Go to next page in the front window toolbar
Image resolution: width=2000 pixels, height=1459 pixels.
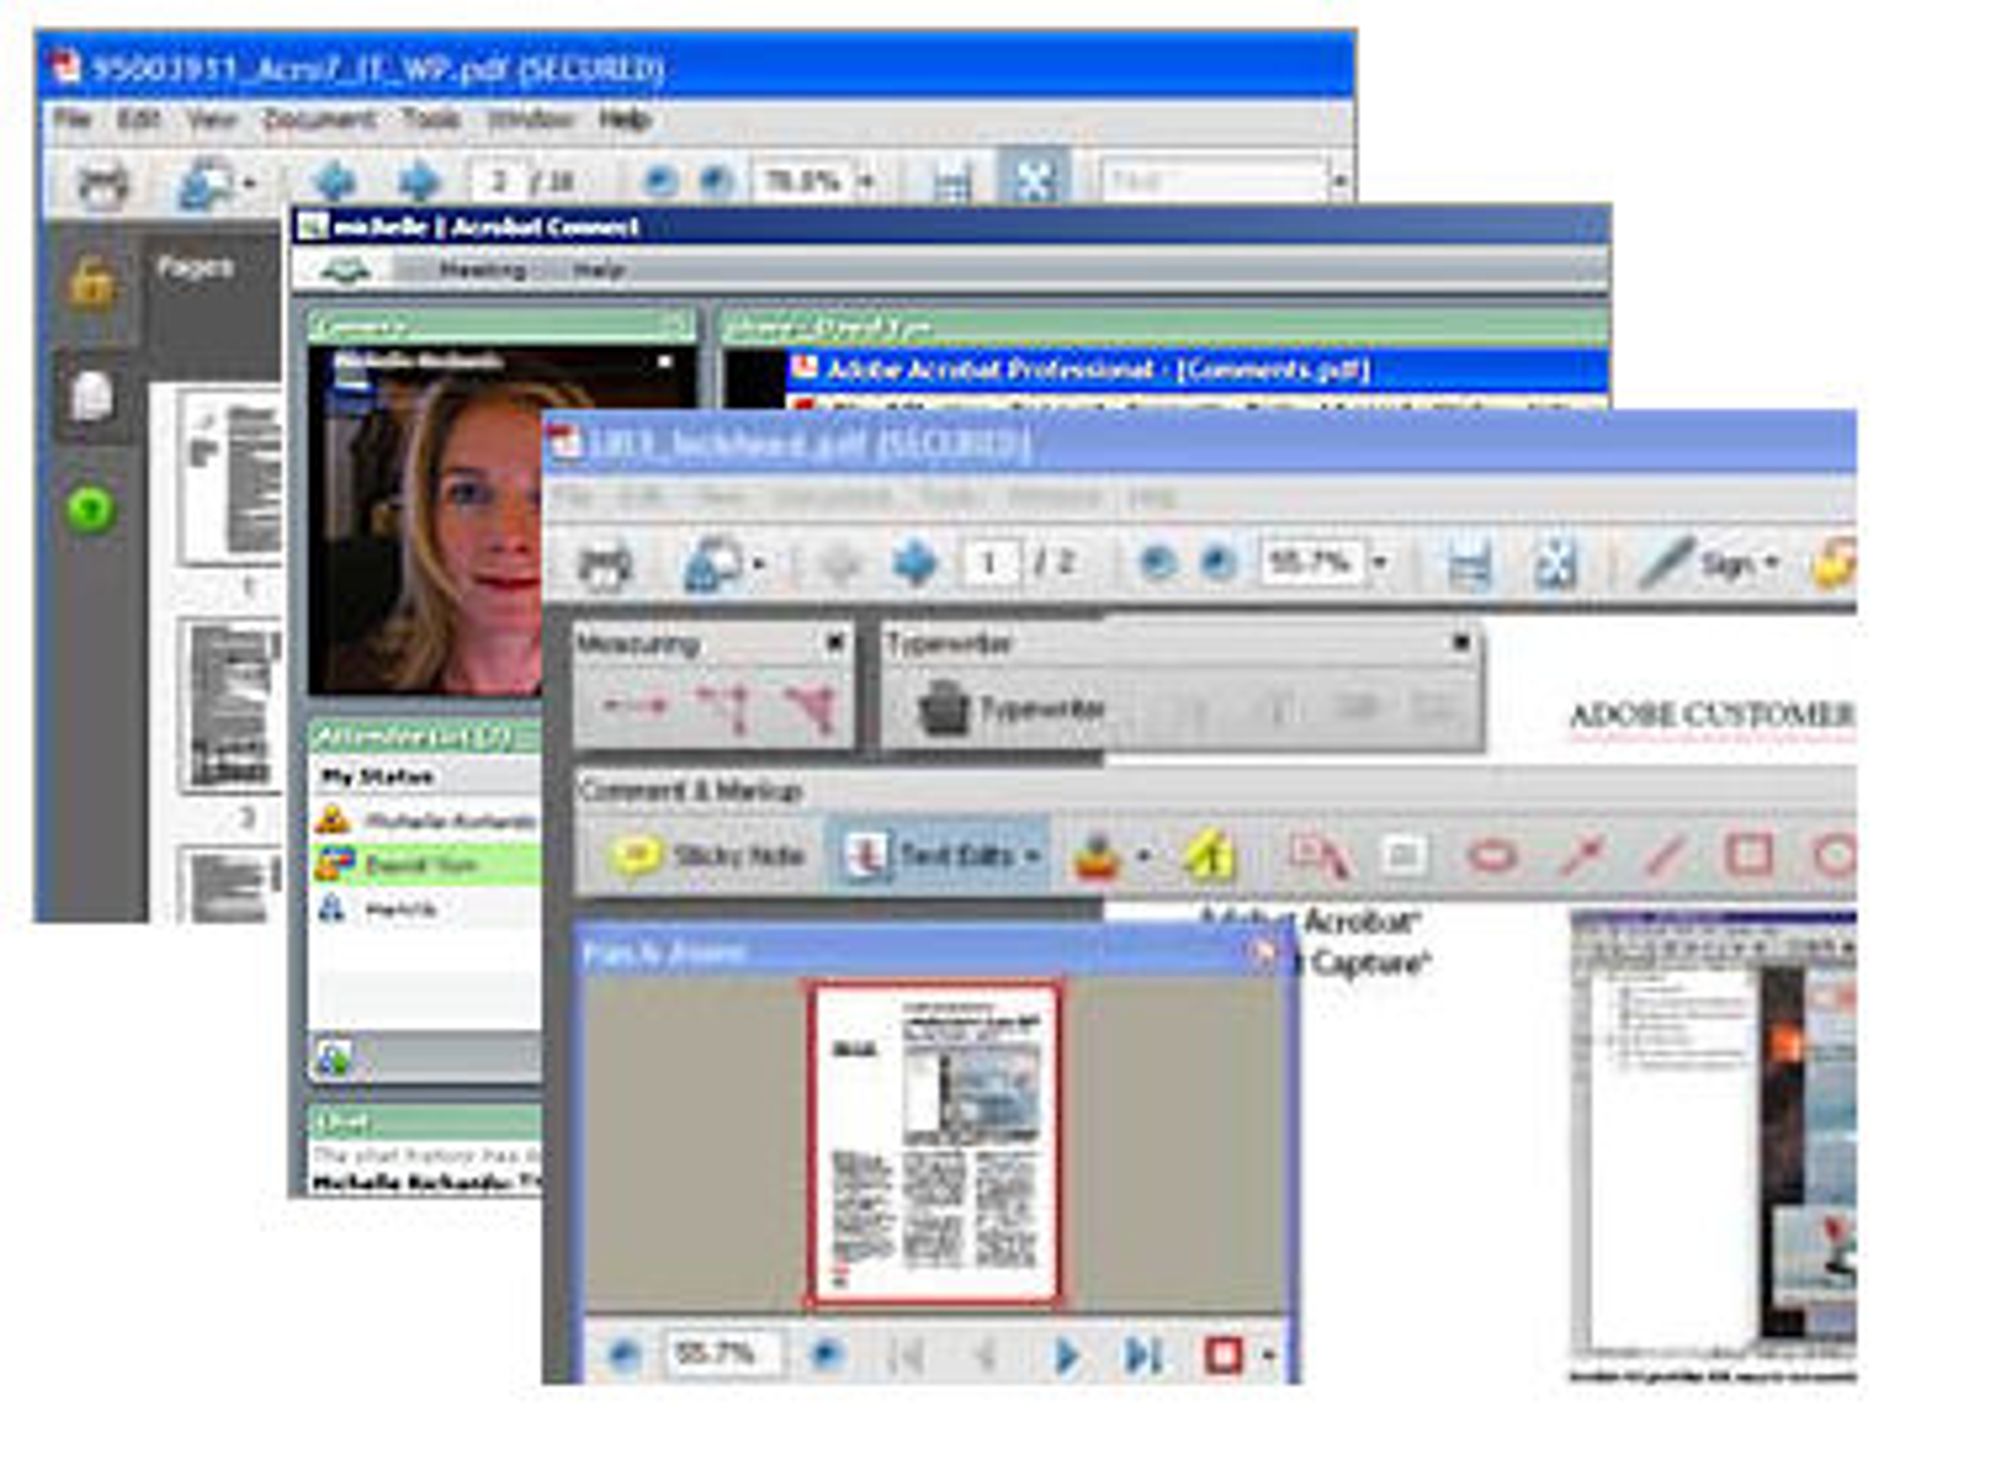[x=915, y=564]
